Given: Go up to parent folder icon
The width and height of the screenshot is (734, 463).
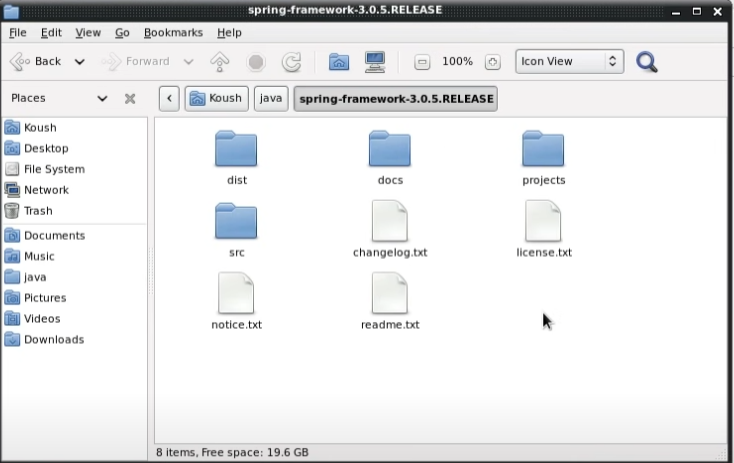Looking at the screenshot, I should coord(220,62).
